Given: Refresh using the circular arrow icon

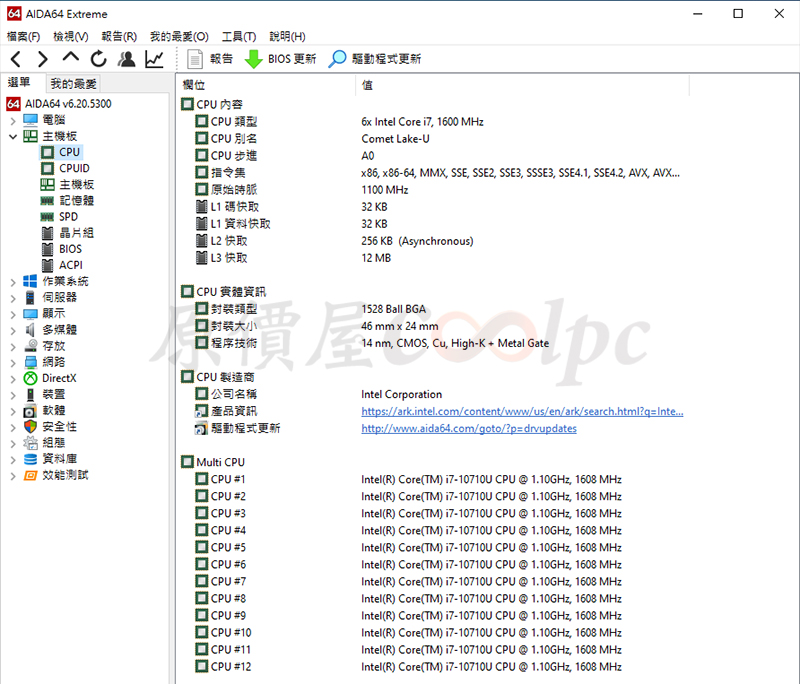Looking at the screenshot, I should click(x=98, y=59).
